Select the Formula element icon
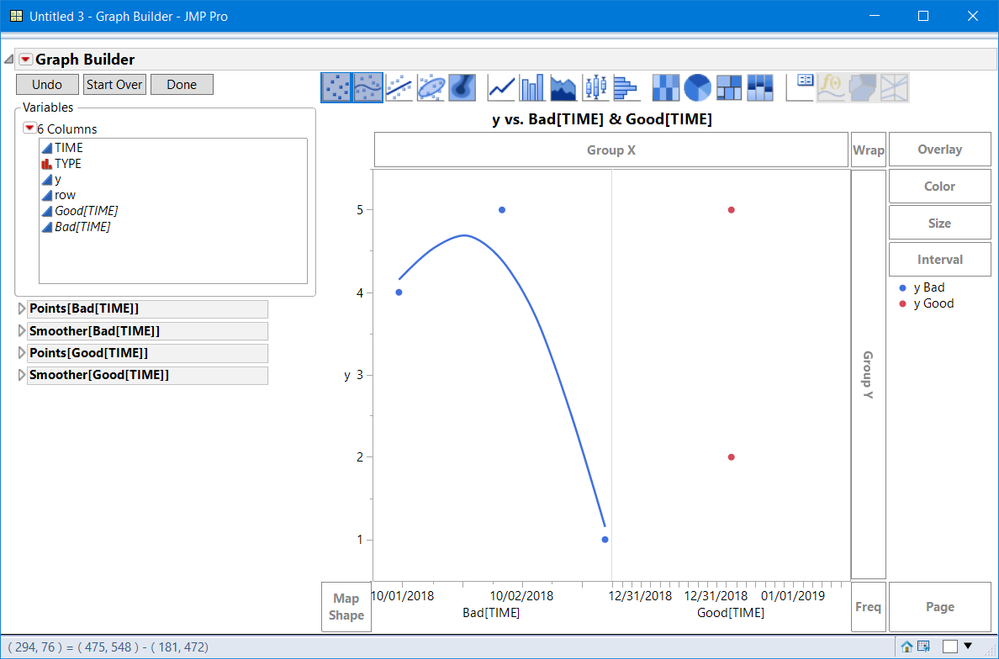The image size is (999, 659). (x=831, y=87)
